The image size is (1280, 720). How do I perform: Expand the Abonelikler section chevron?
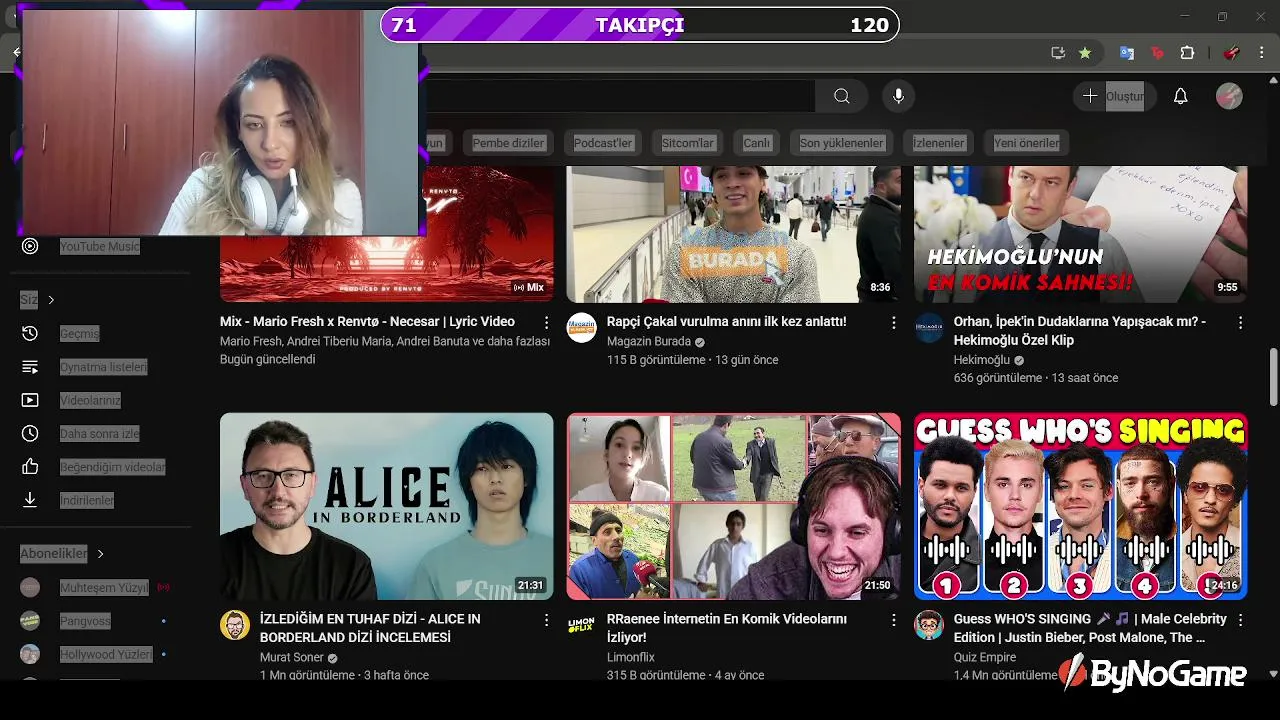pos(100,553)
